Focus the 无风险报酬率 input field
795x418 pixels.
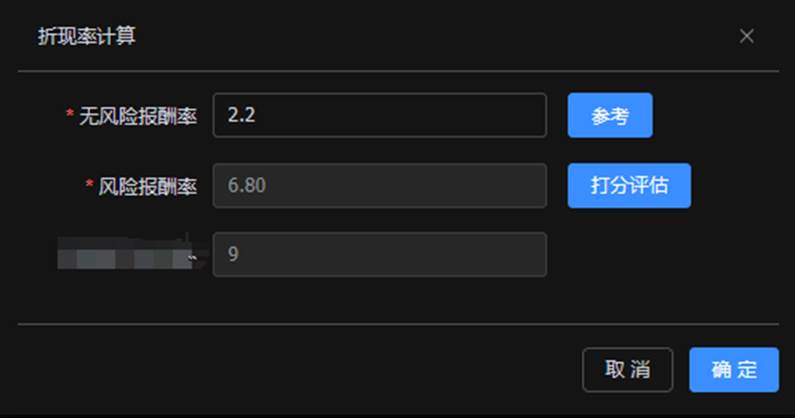[x=380, y=115]
